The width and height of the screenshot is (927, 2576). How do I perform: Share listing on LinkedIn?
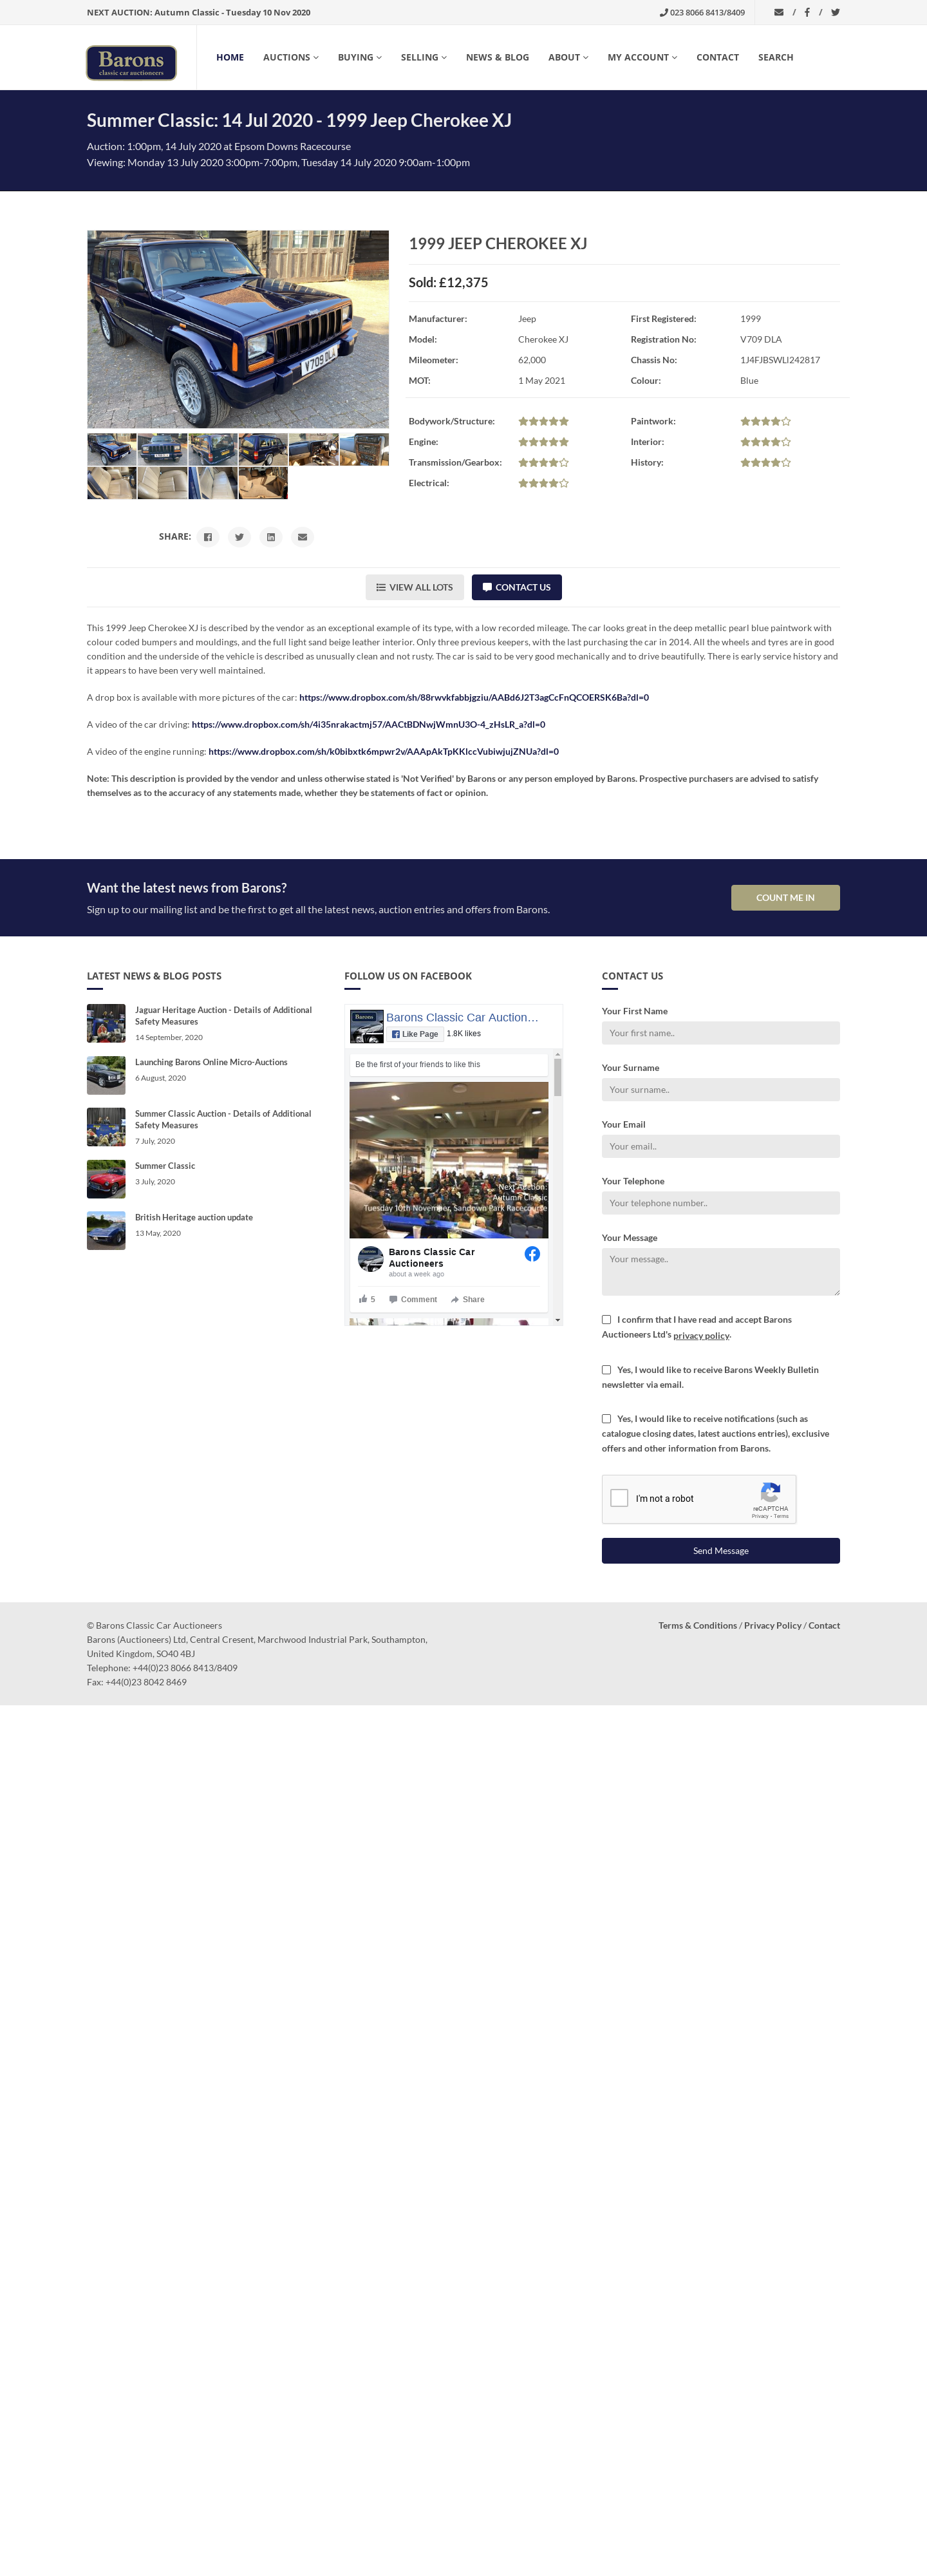[x=271, y=537]
